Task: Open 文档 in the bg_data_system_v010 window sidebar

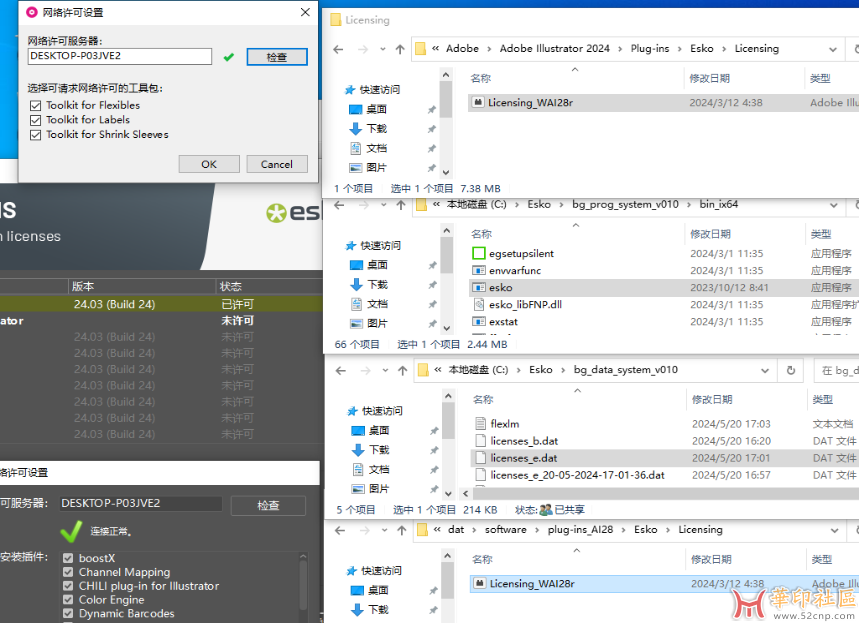Action: coord(379,470)
